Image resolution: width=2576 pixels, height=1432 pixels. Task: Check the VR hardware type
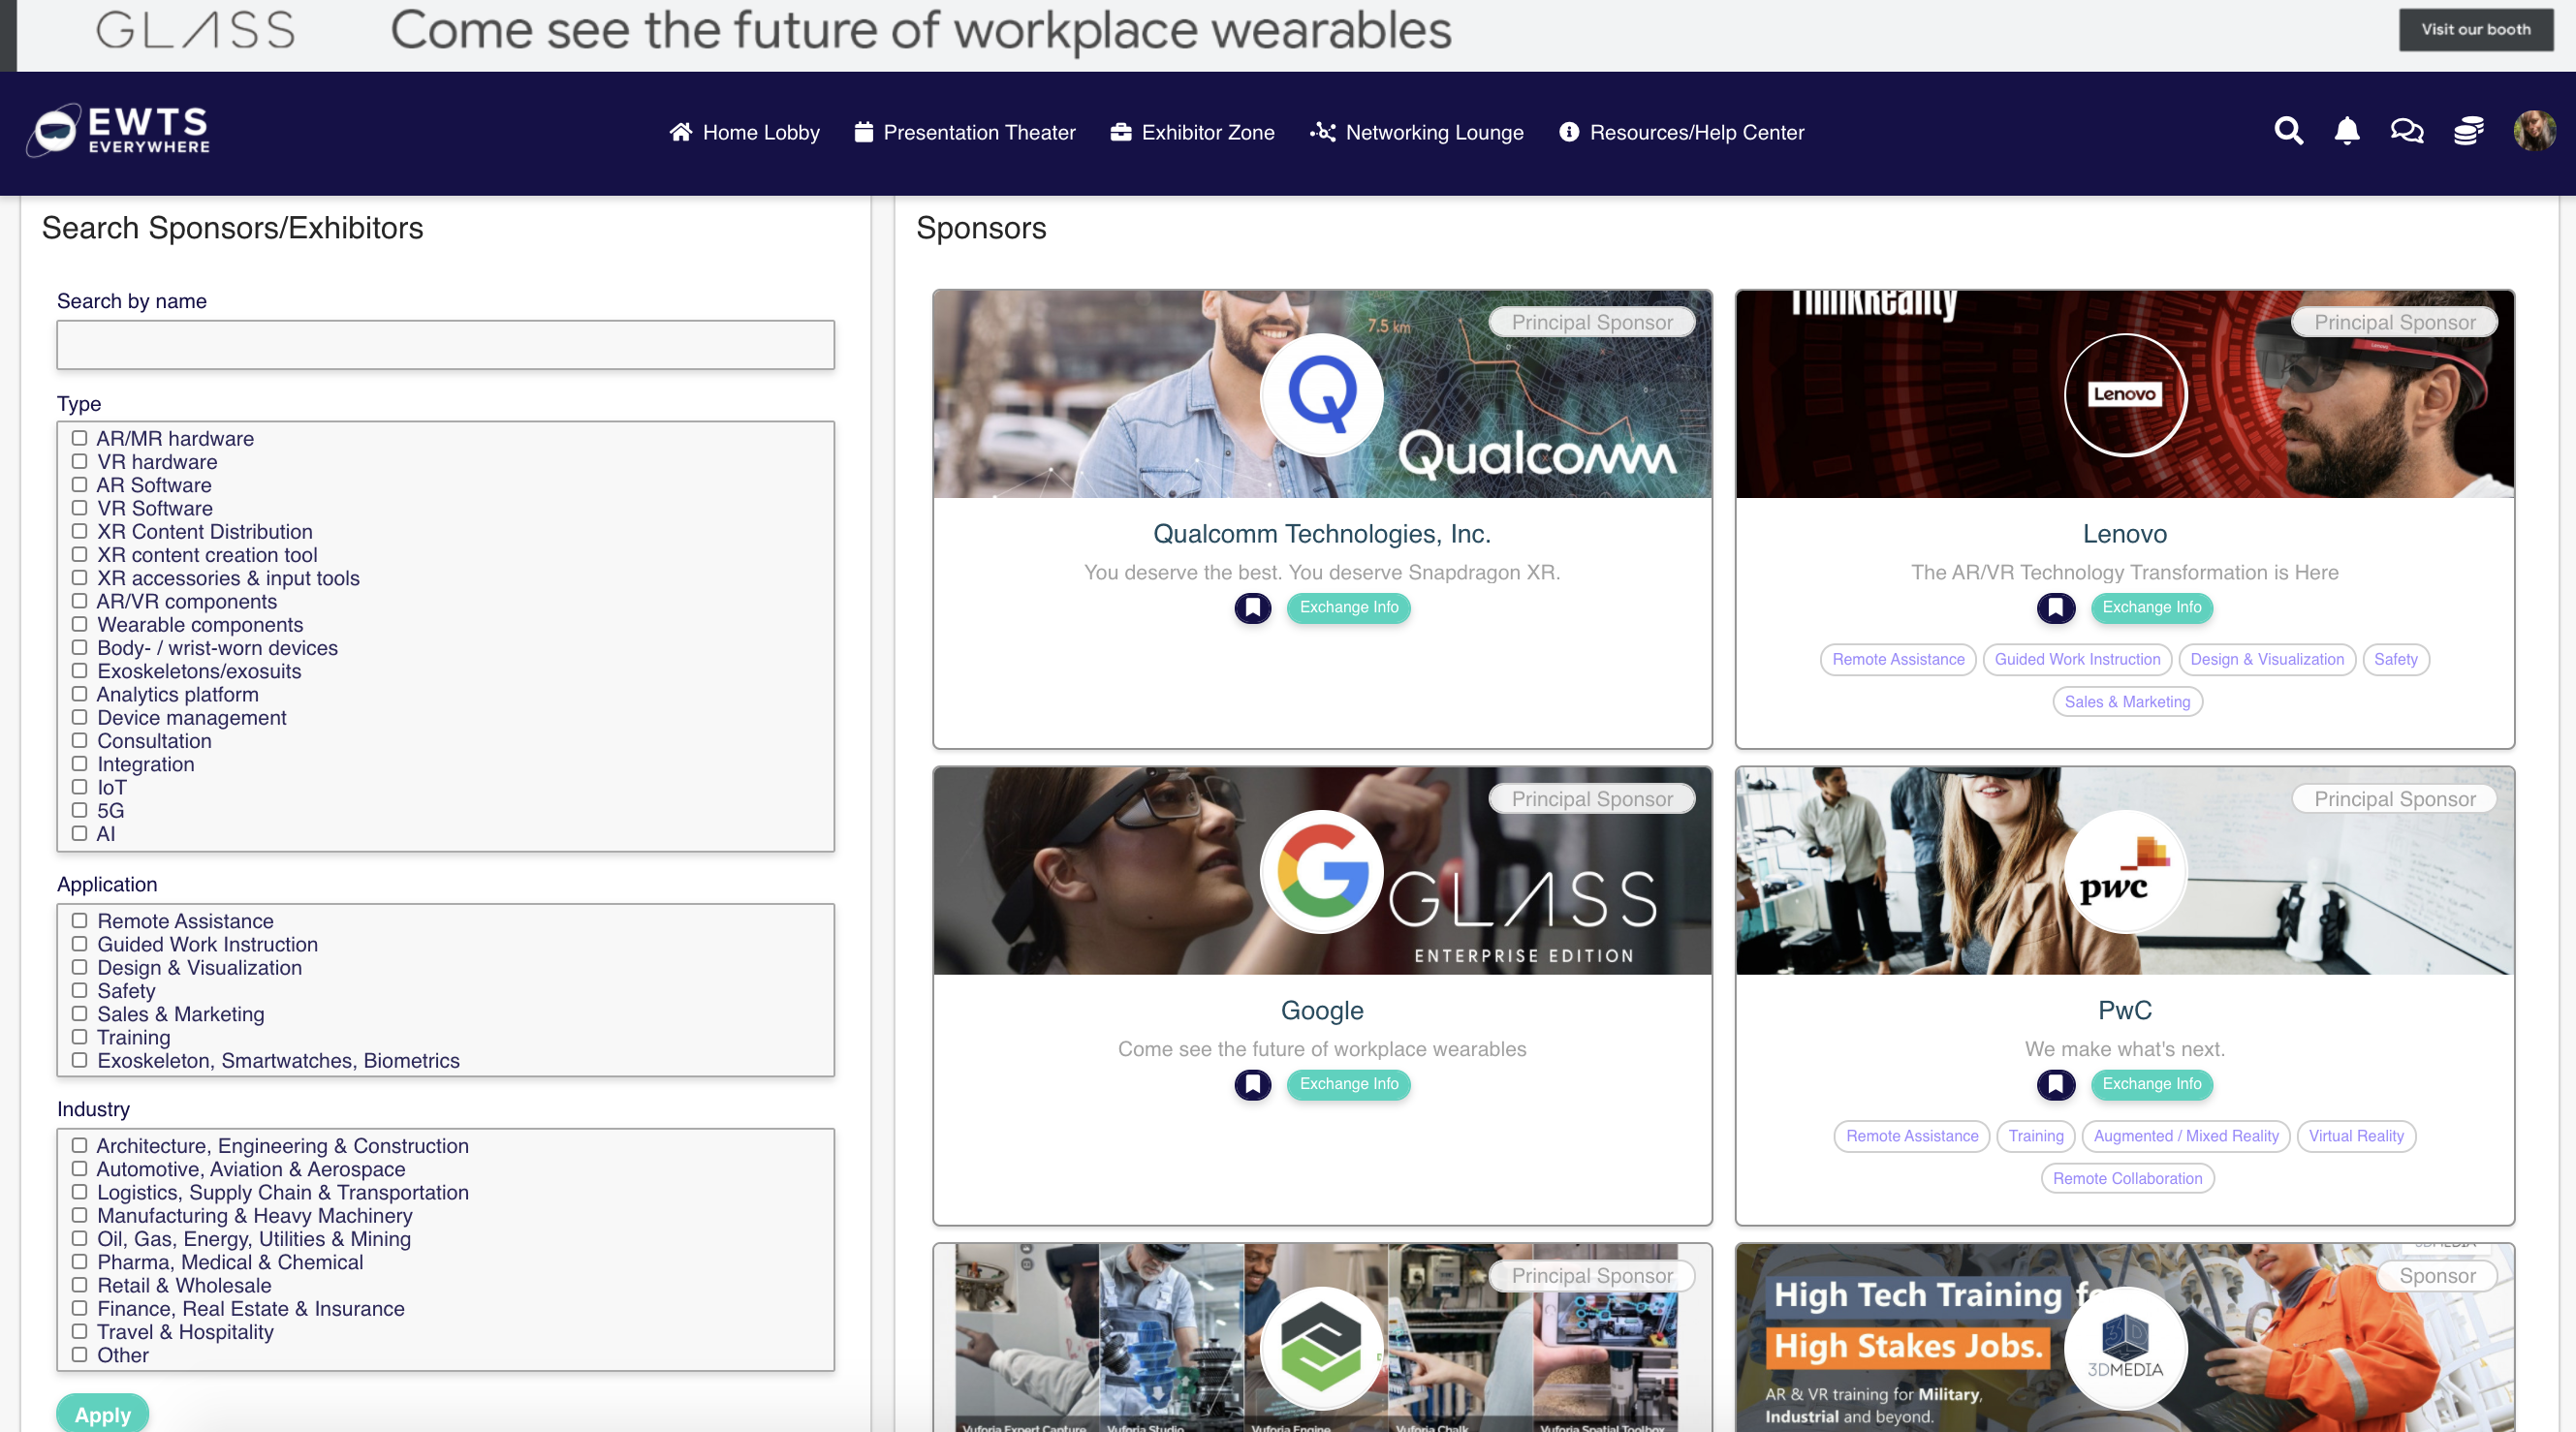point(80,461)
